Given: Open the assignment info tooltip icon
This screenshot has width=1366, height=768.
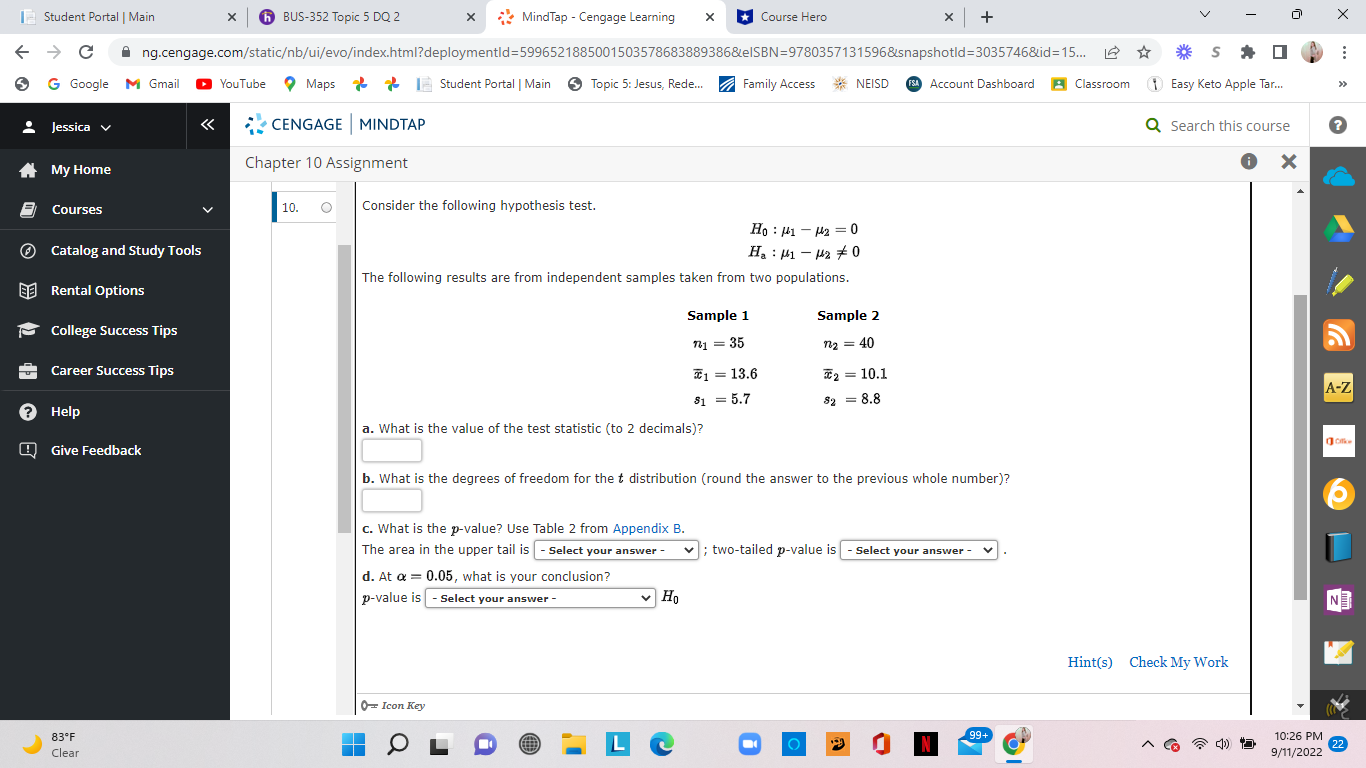Looking at the screenshot, I should (x=1248, y=161).
